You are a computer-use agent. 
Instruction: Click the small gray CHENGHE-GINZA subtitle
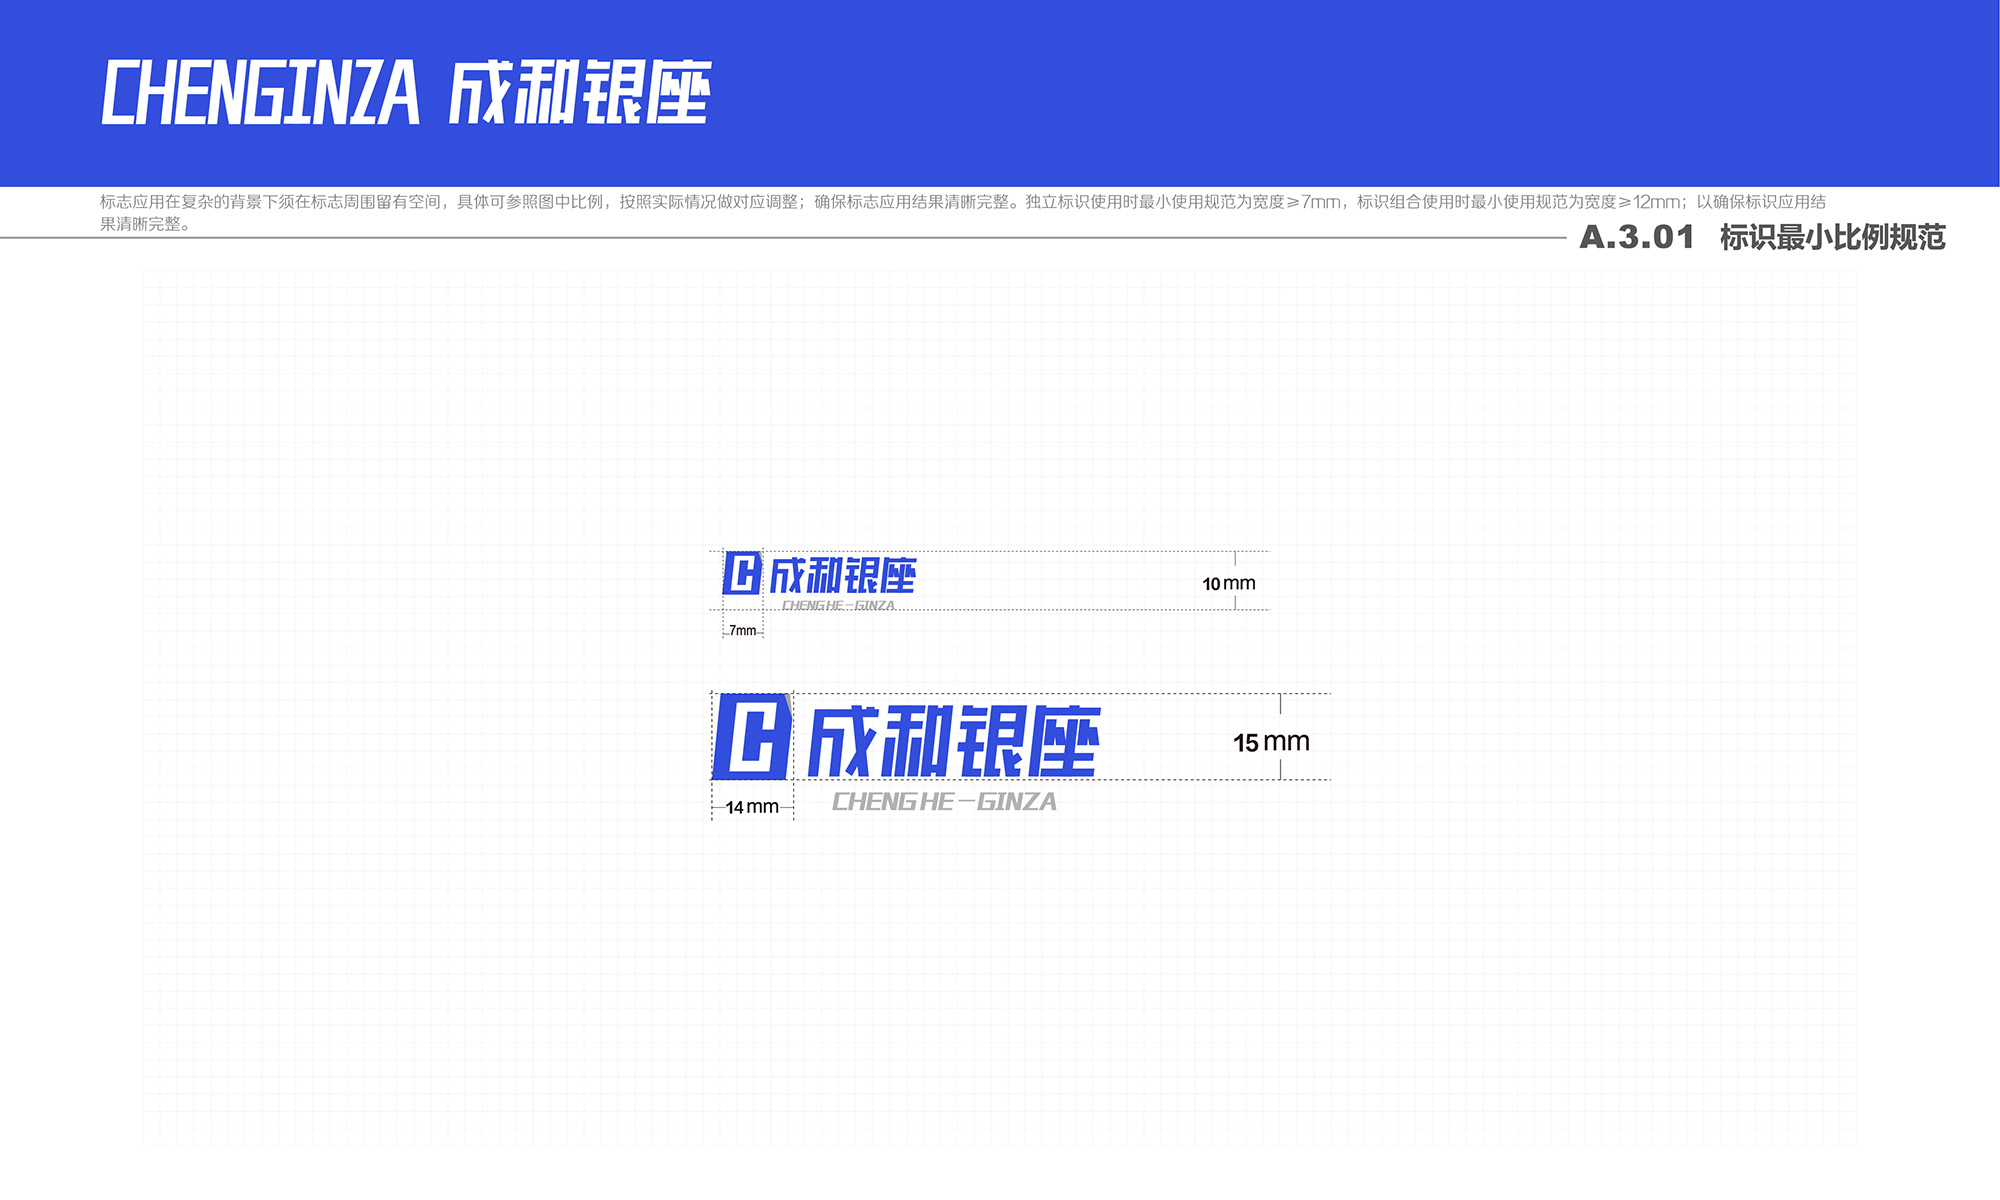[x=838, y=606]
